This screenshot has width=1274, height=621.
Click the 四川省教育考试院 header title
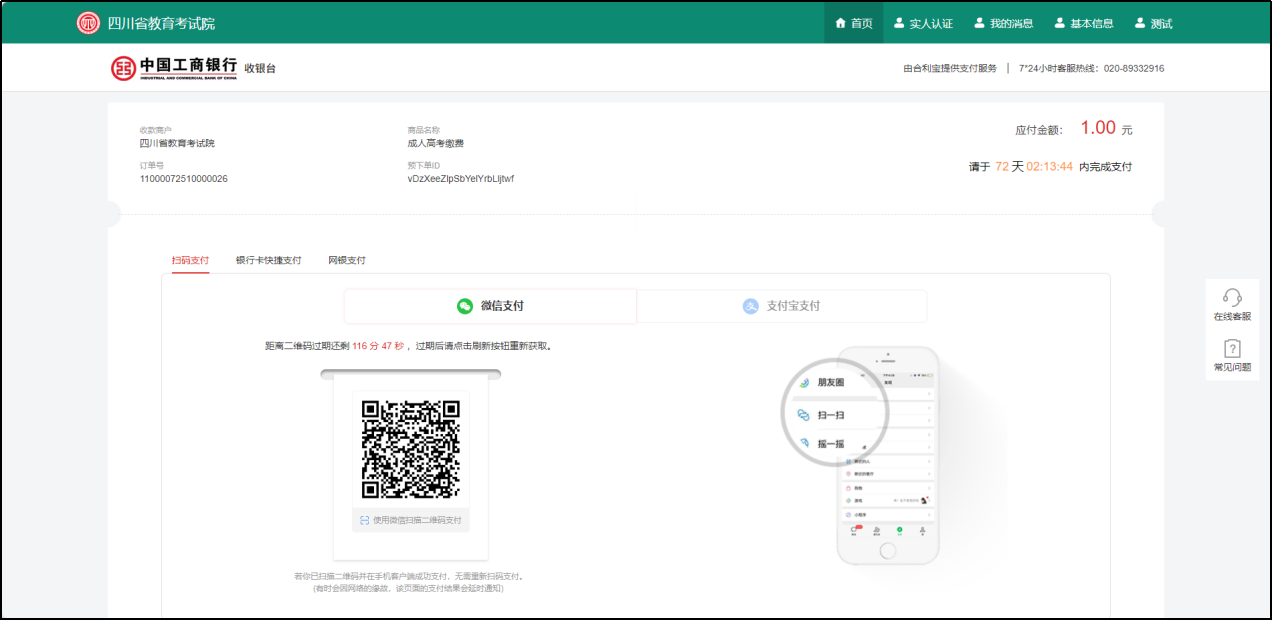click(x=161, y=23)
